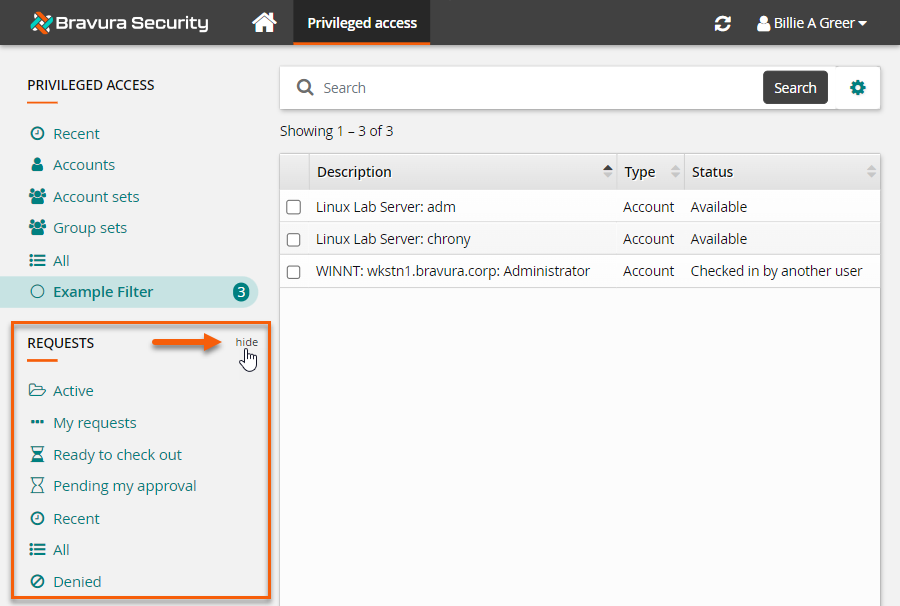Image resolution: width=900 pixels, height=606 pixels.
Task: Click the Account sets group icon
Action: (37, 197)
